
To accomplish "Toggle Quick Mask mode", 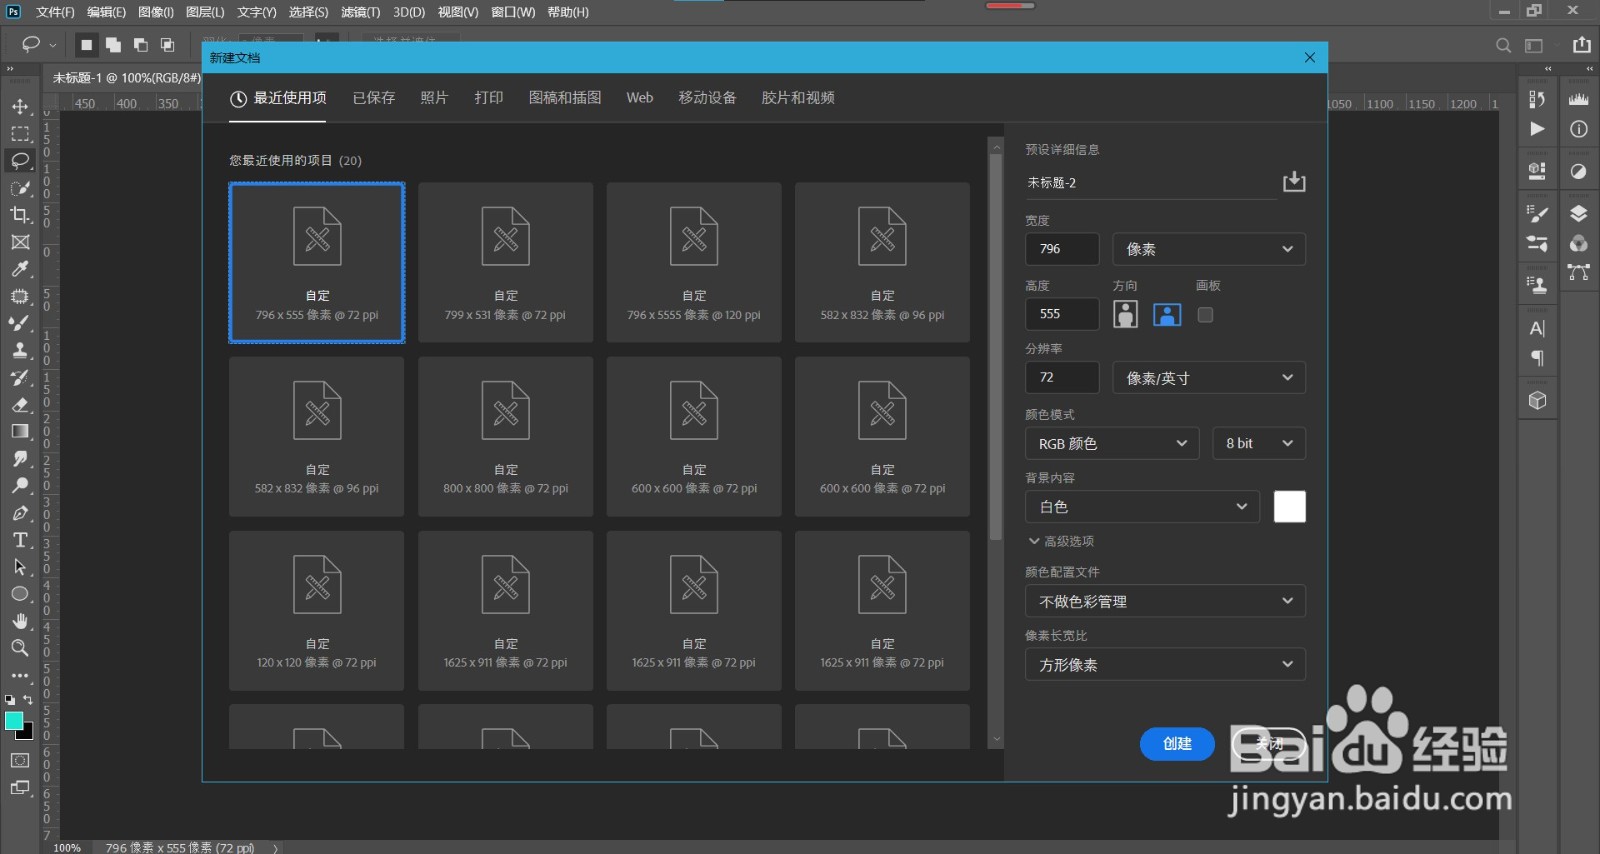I will tap(20, 761).
